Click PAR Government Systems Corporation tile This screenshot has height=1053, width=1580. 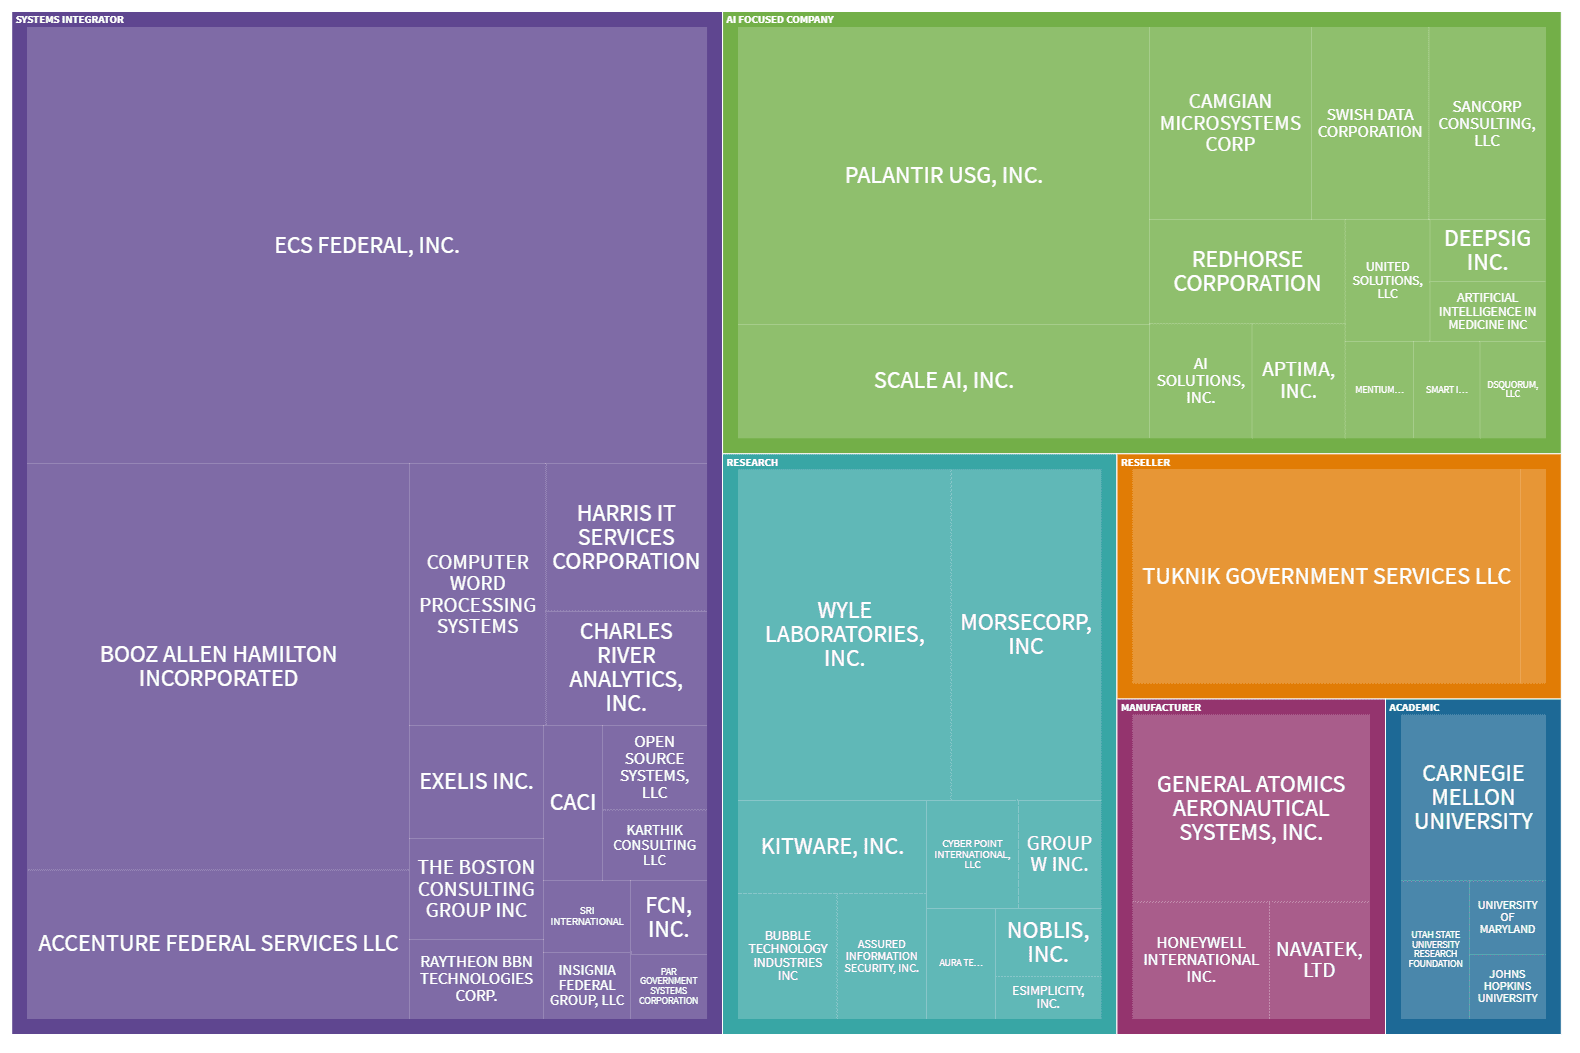tap(668, 986)
